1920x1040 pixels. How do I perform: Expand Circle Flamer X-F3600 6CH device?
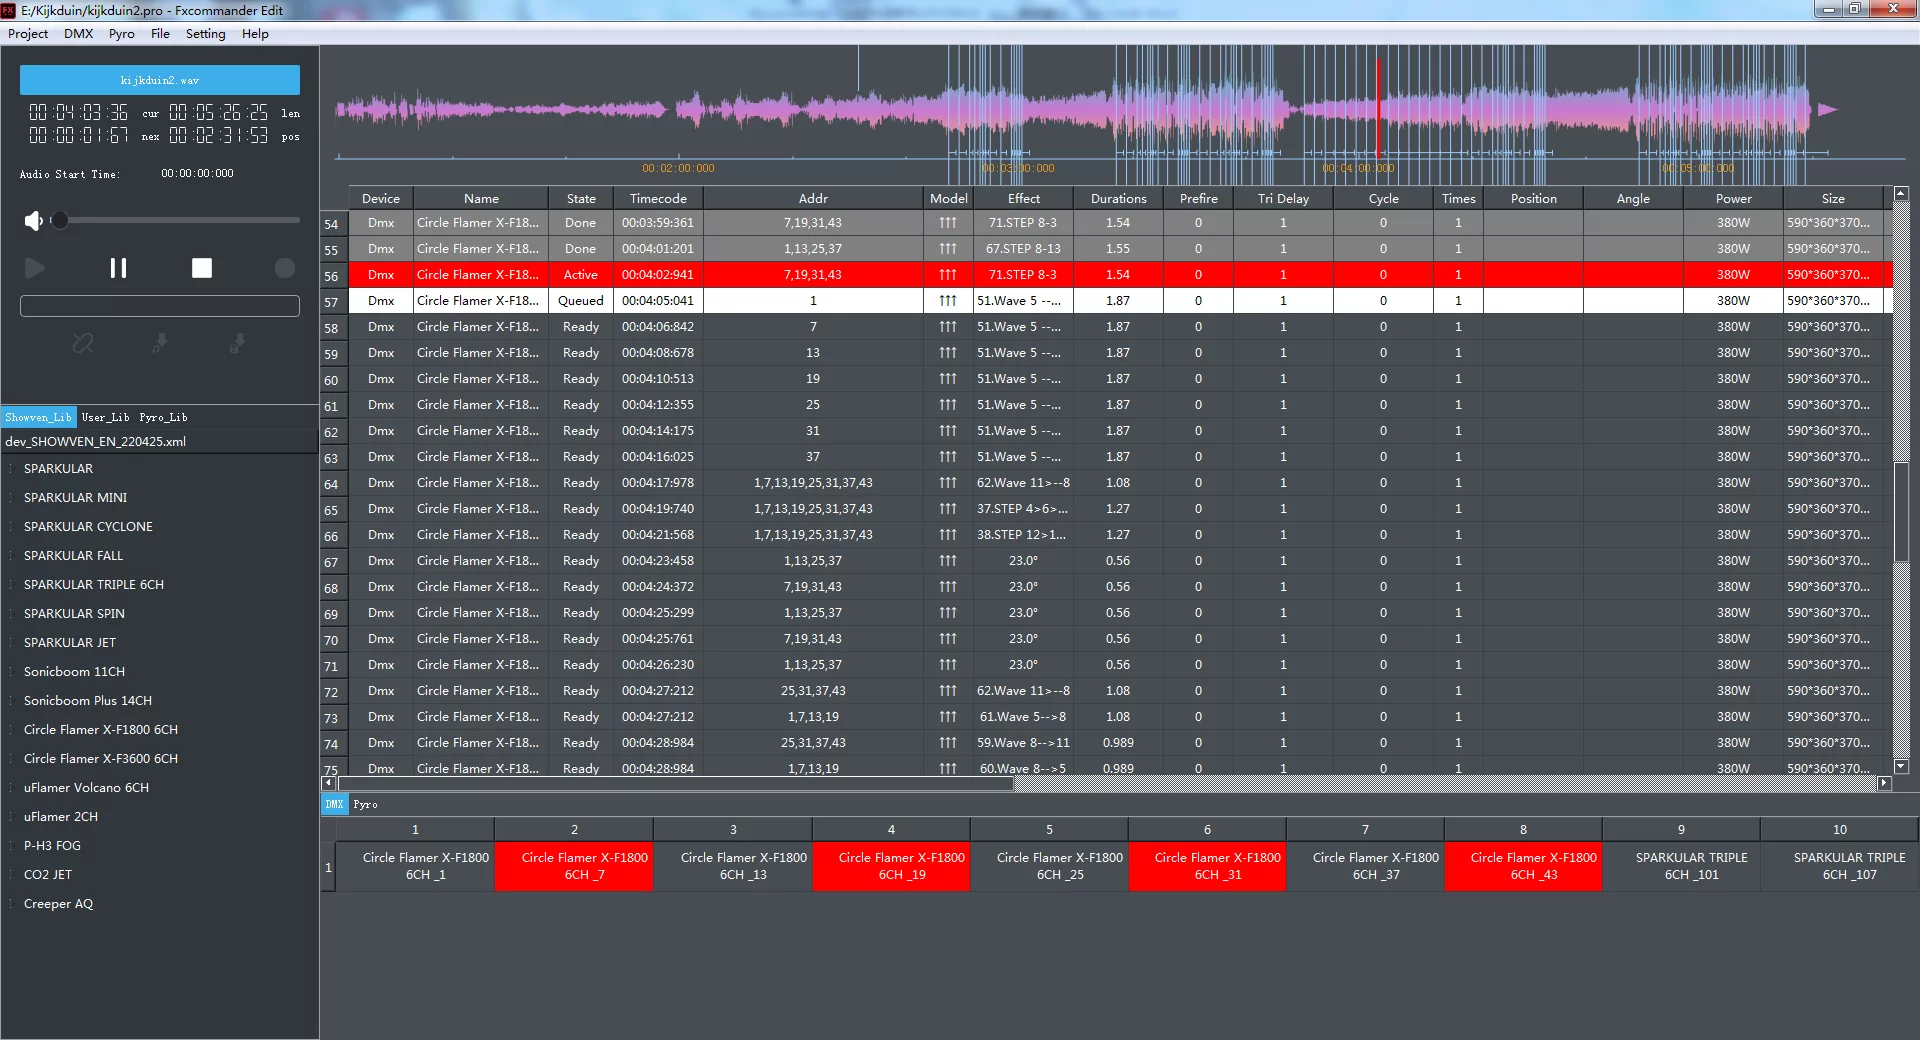pos(100,758)
